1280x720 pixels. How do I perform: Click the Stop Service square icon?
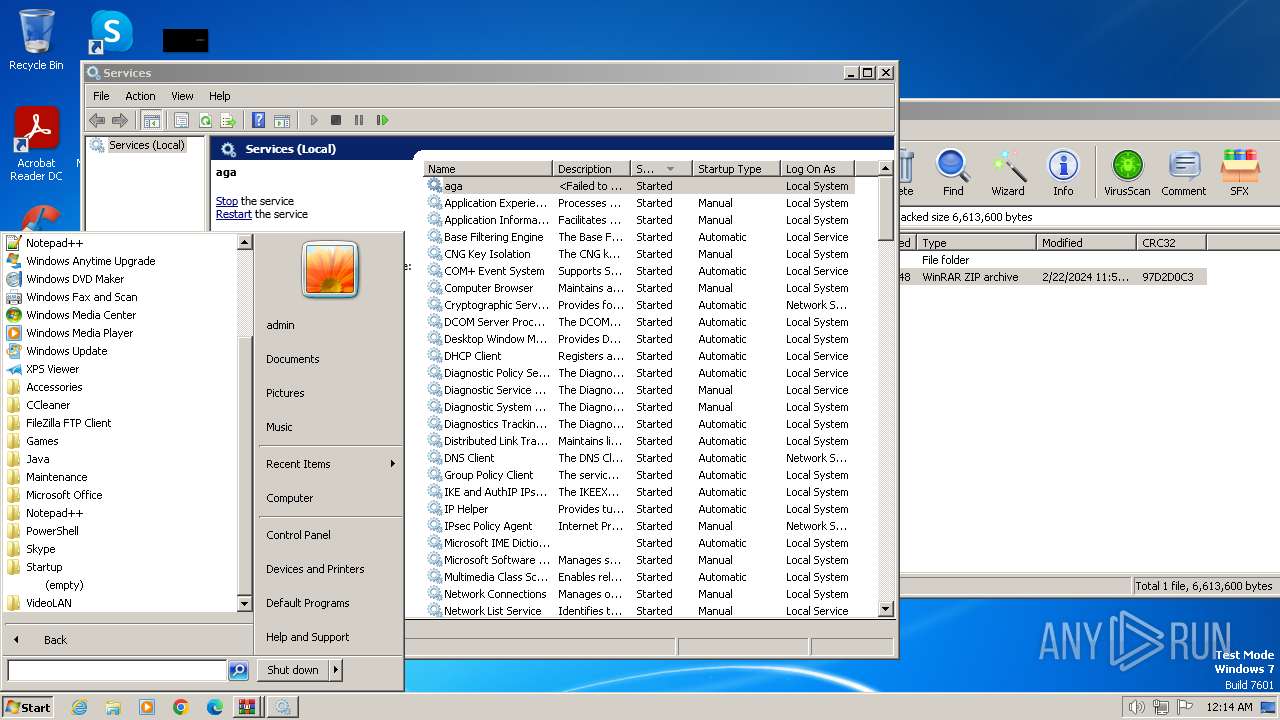pyautogui.click(x=336, y=120)
